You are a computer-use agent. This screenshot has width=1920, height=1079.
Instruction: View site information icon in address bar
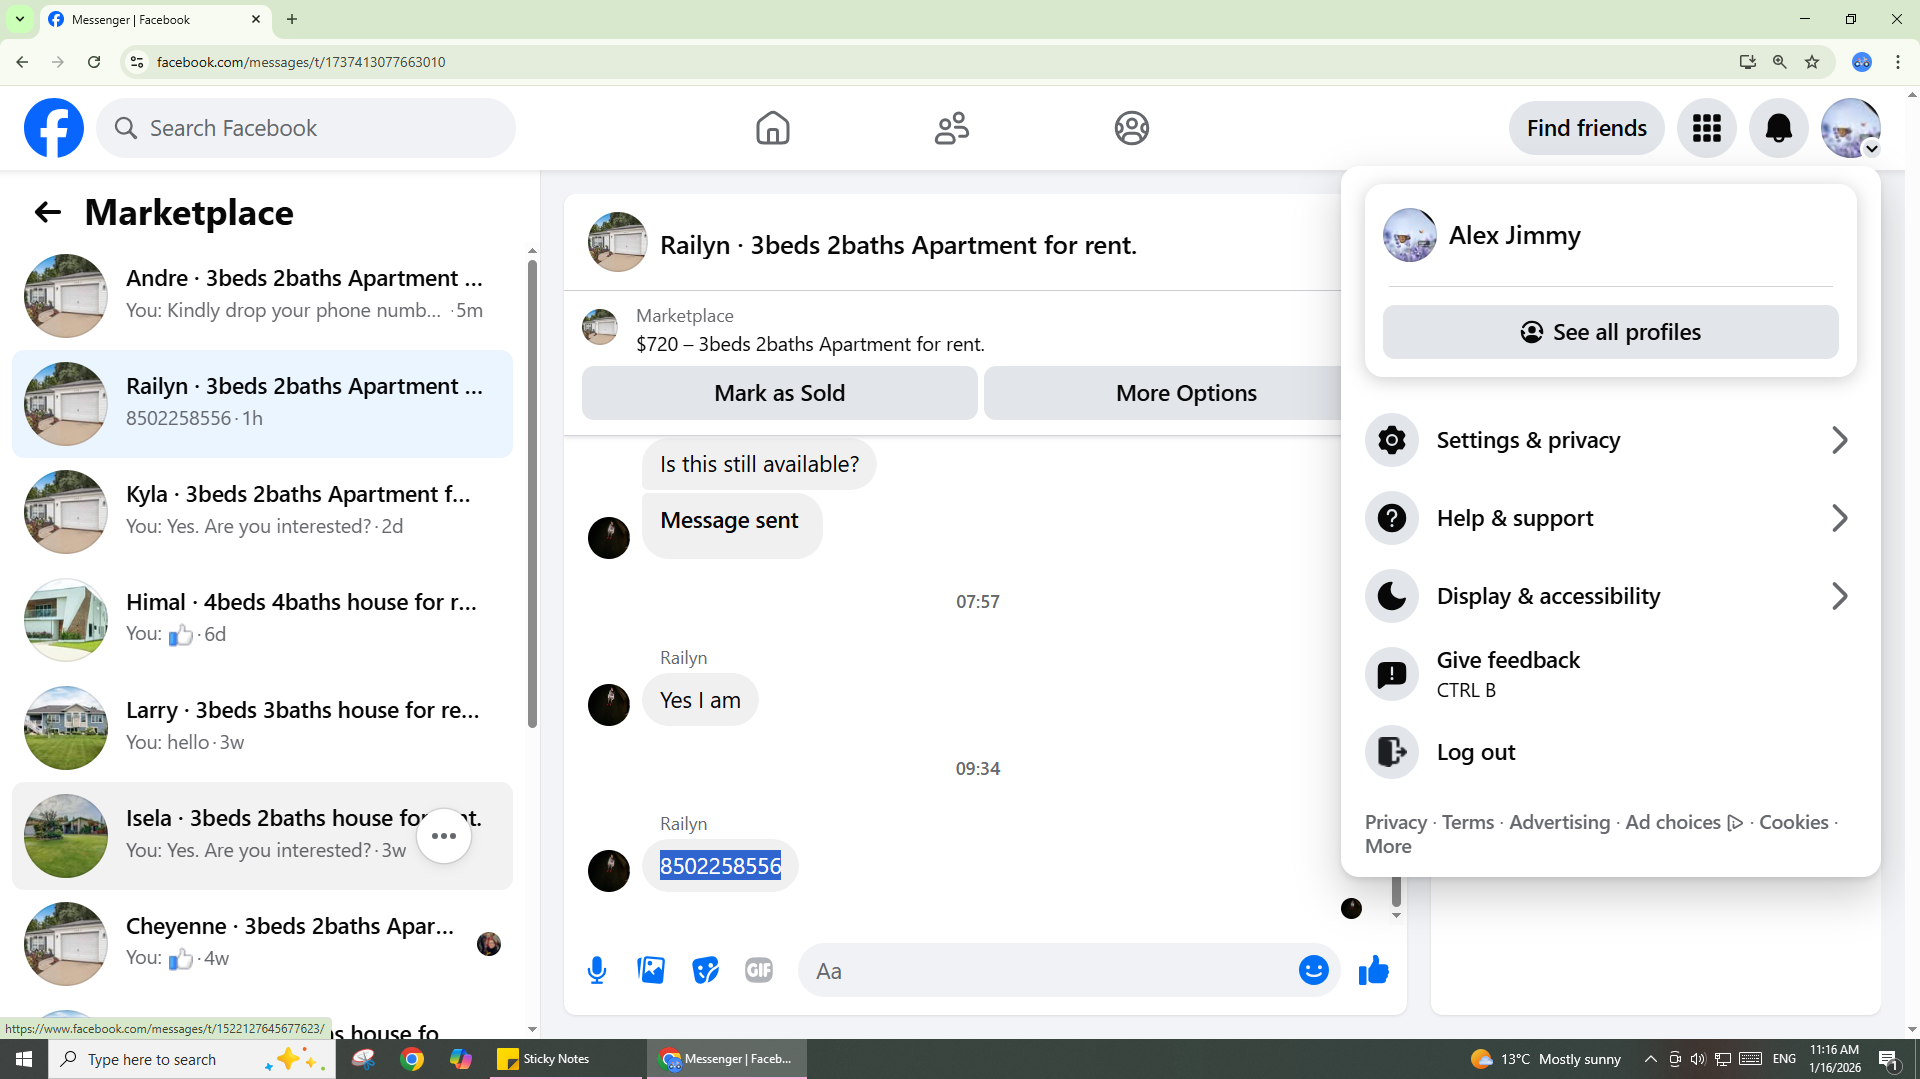tap(137, 62)
